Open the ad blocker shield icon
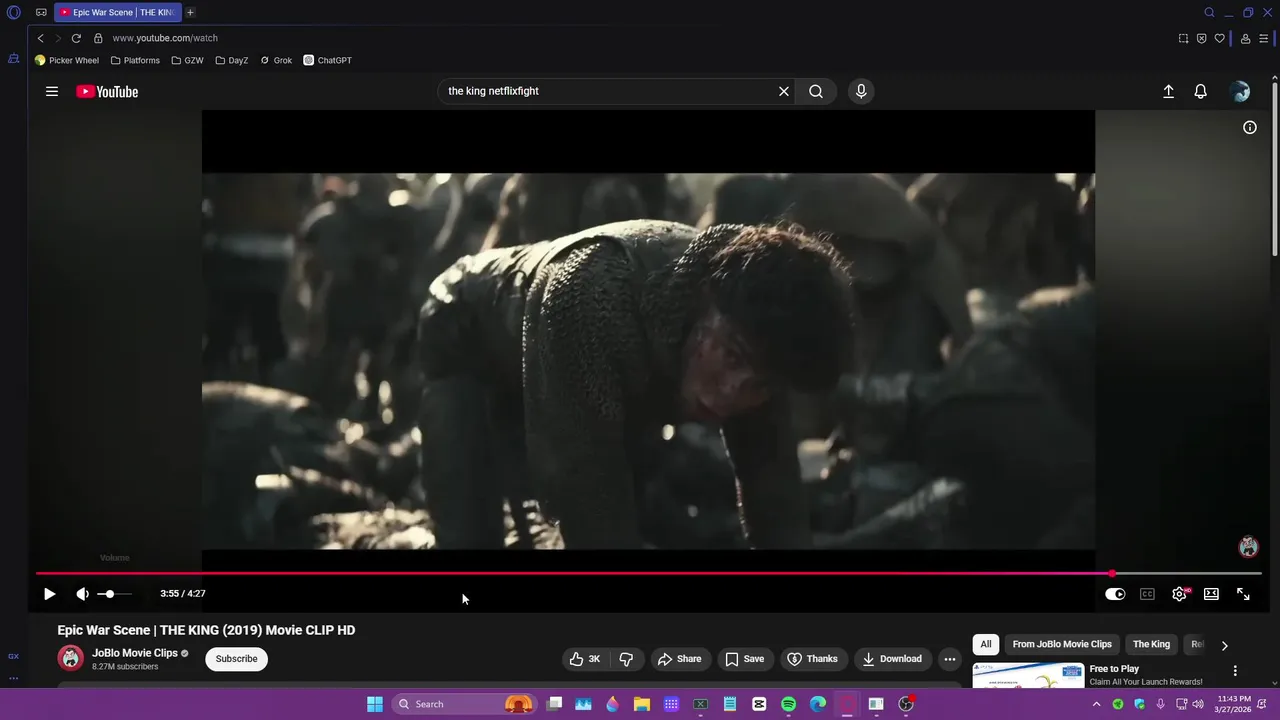This screenshot has width=1280, height=720. [x=1202, y=38]
